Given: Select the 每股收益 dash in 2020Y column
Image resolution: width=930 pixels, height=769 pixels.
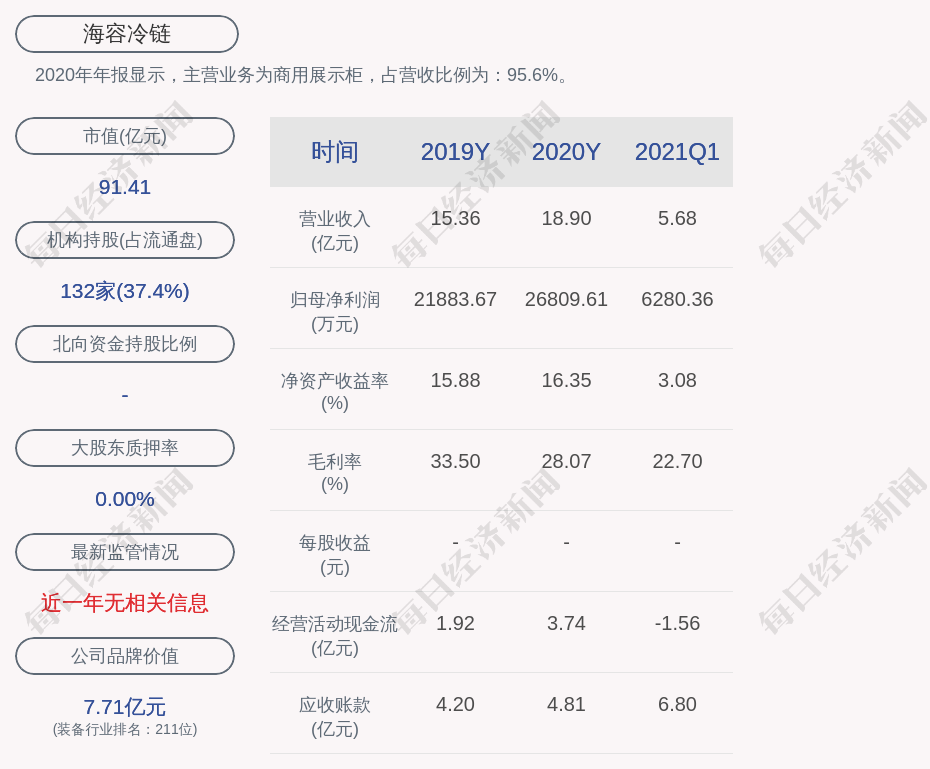Looking at the screenshot, I should [566, 542].
